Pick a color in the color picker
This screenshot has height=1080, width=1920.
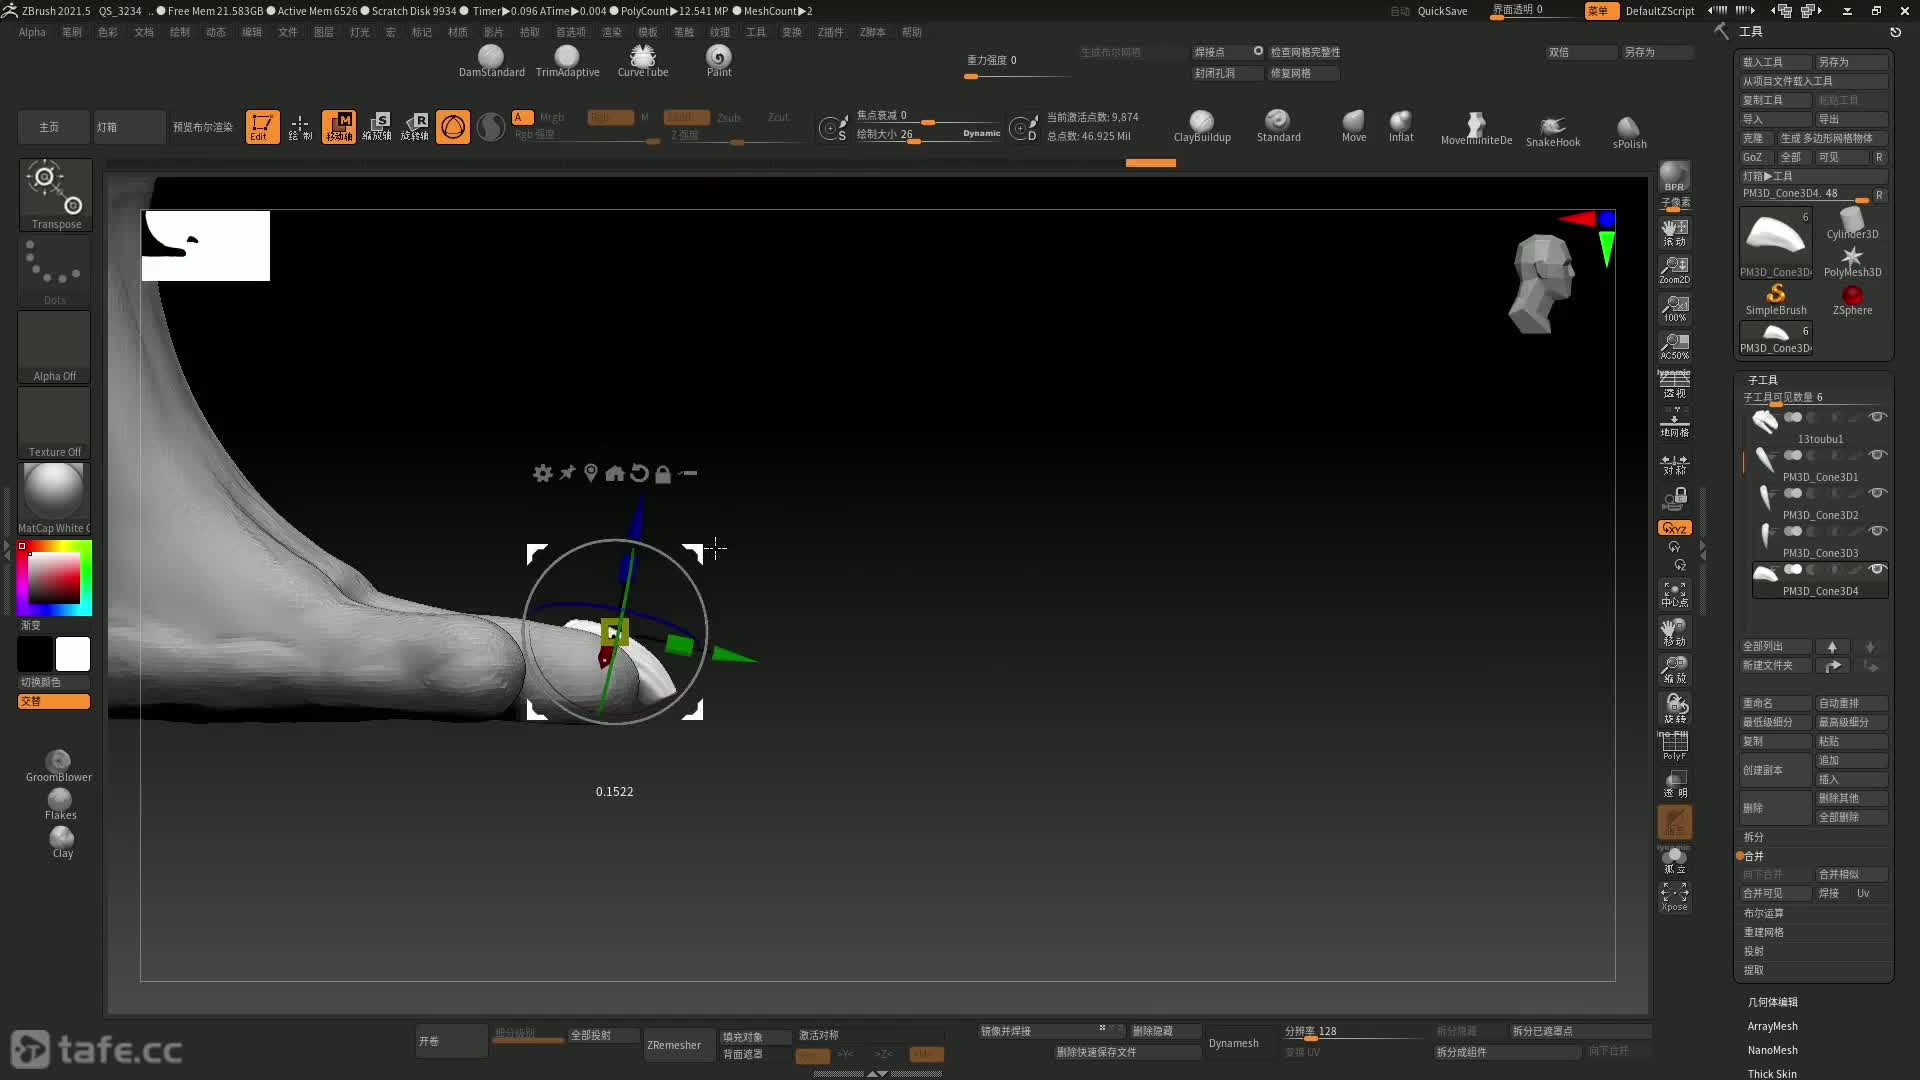tap(55, 578)
